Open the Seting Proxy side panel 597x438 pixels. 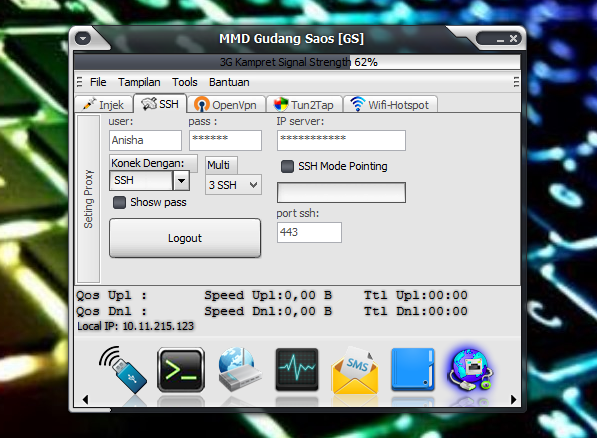(88, 199)
